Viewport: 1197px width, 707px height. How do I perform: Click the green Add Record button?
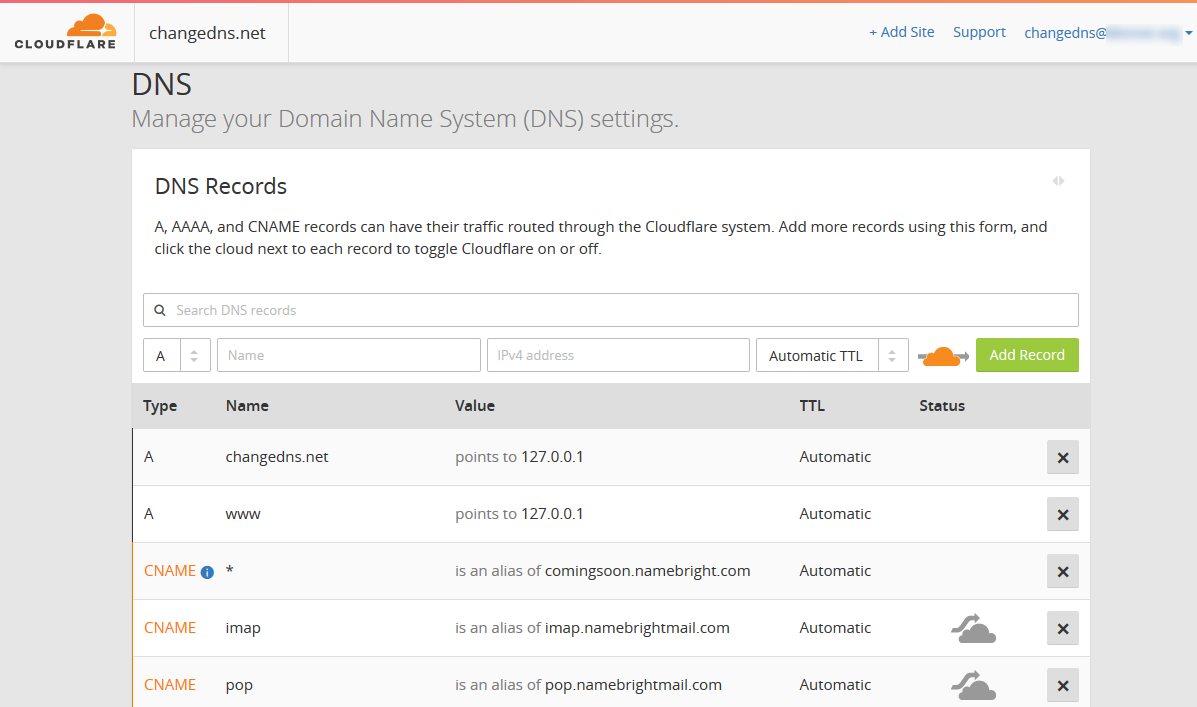click(1027, 355)
